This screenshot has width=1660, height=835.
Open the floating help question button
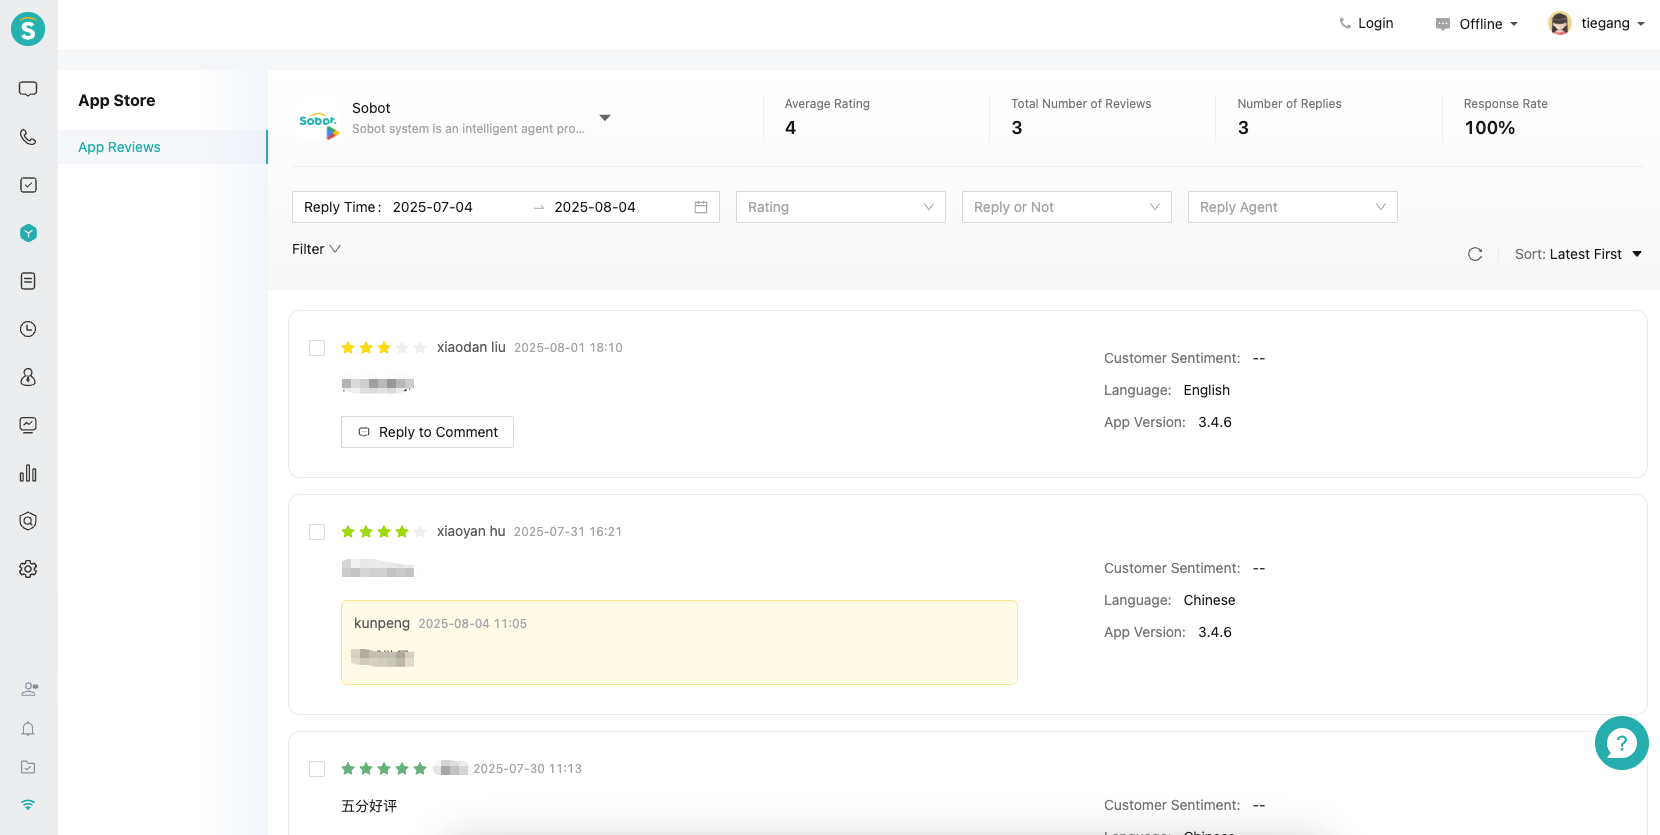[1621, 743]
